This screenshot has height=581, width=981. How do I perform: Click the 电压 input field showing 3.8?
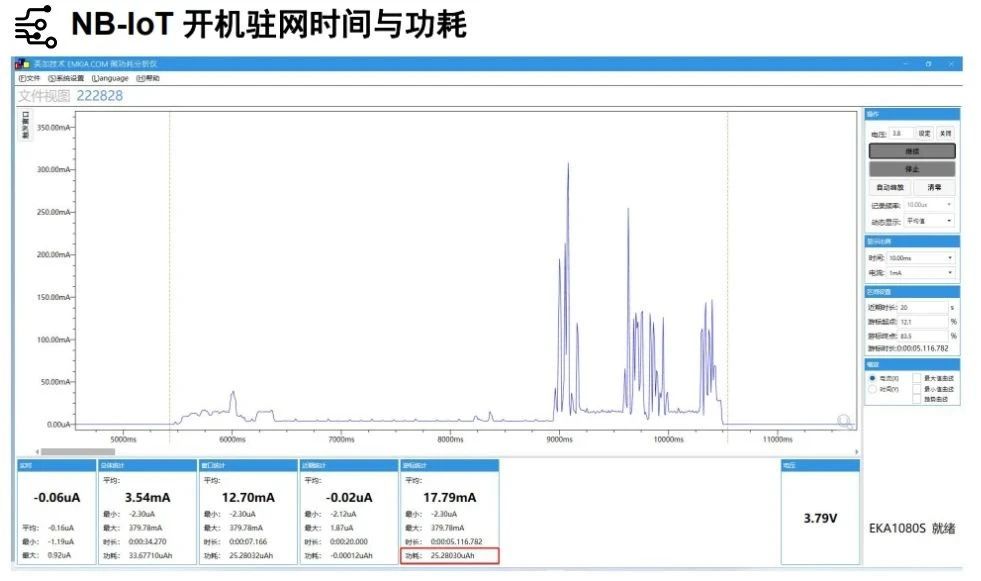pyautogui.click(x=901, y=133)
